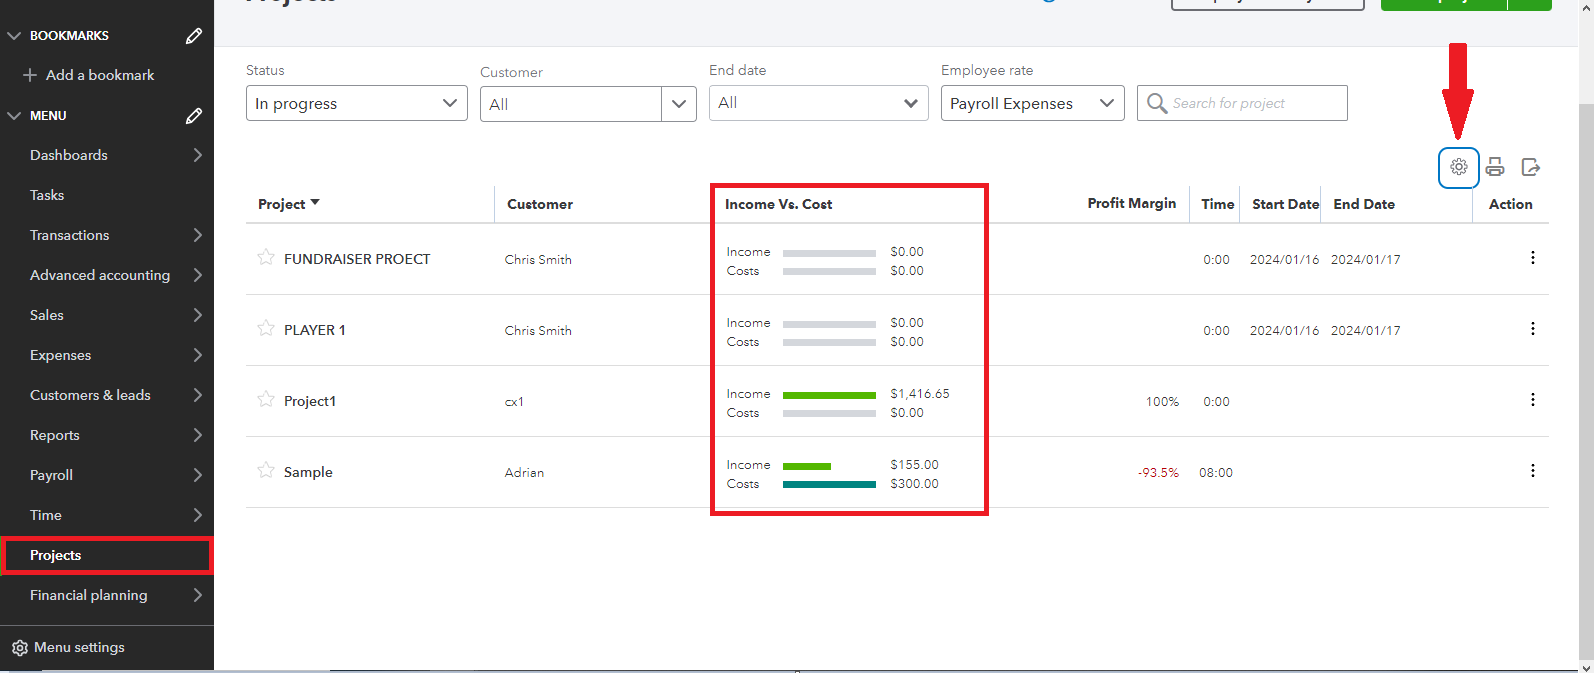Expand the Reports menu item

coord(106,435)
